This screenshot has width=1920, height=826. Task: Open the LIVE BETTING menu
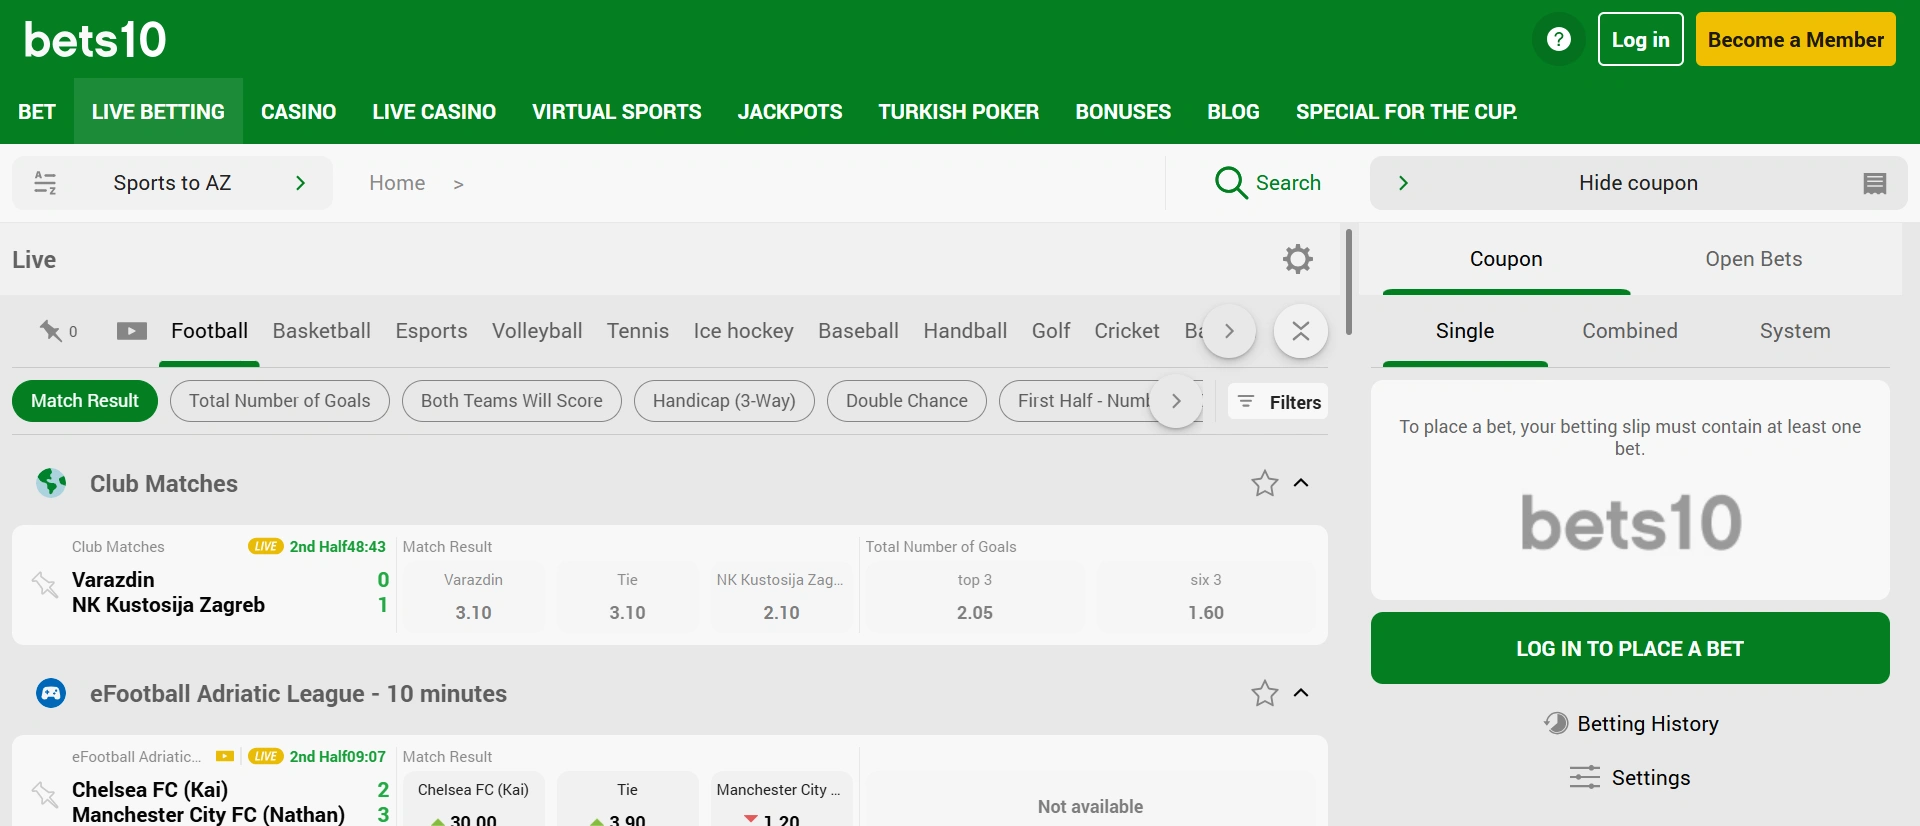[x=158, y=111]
